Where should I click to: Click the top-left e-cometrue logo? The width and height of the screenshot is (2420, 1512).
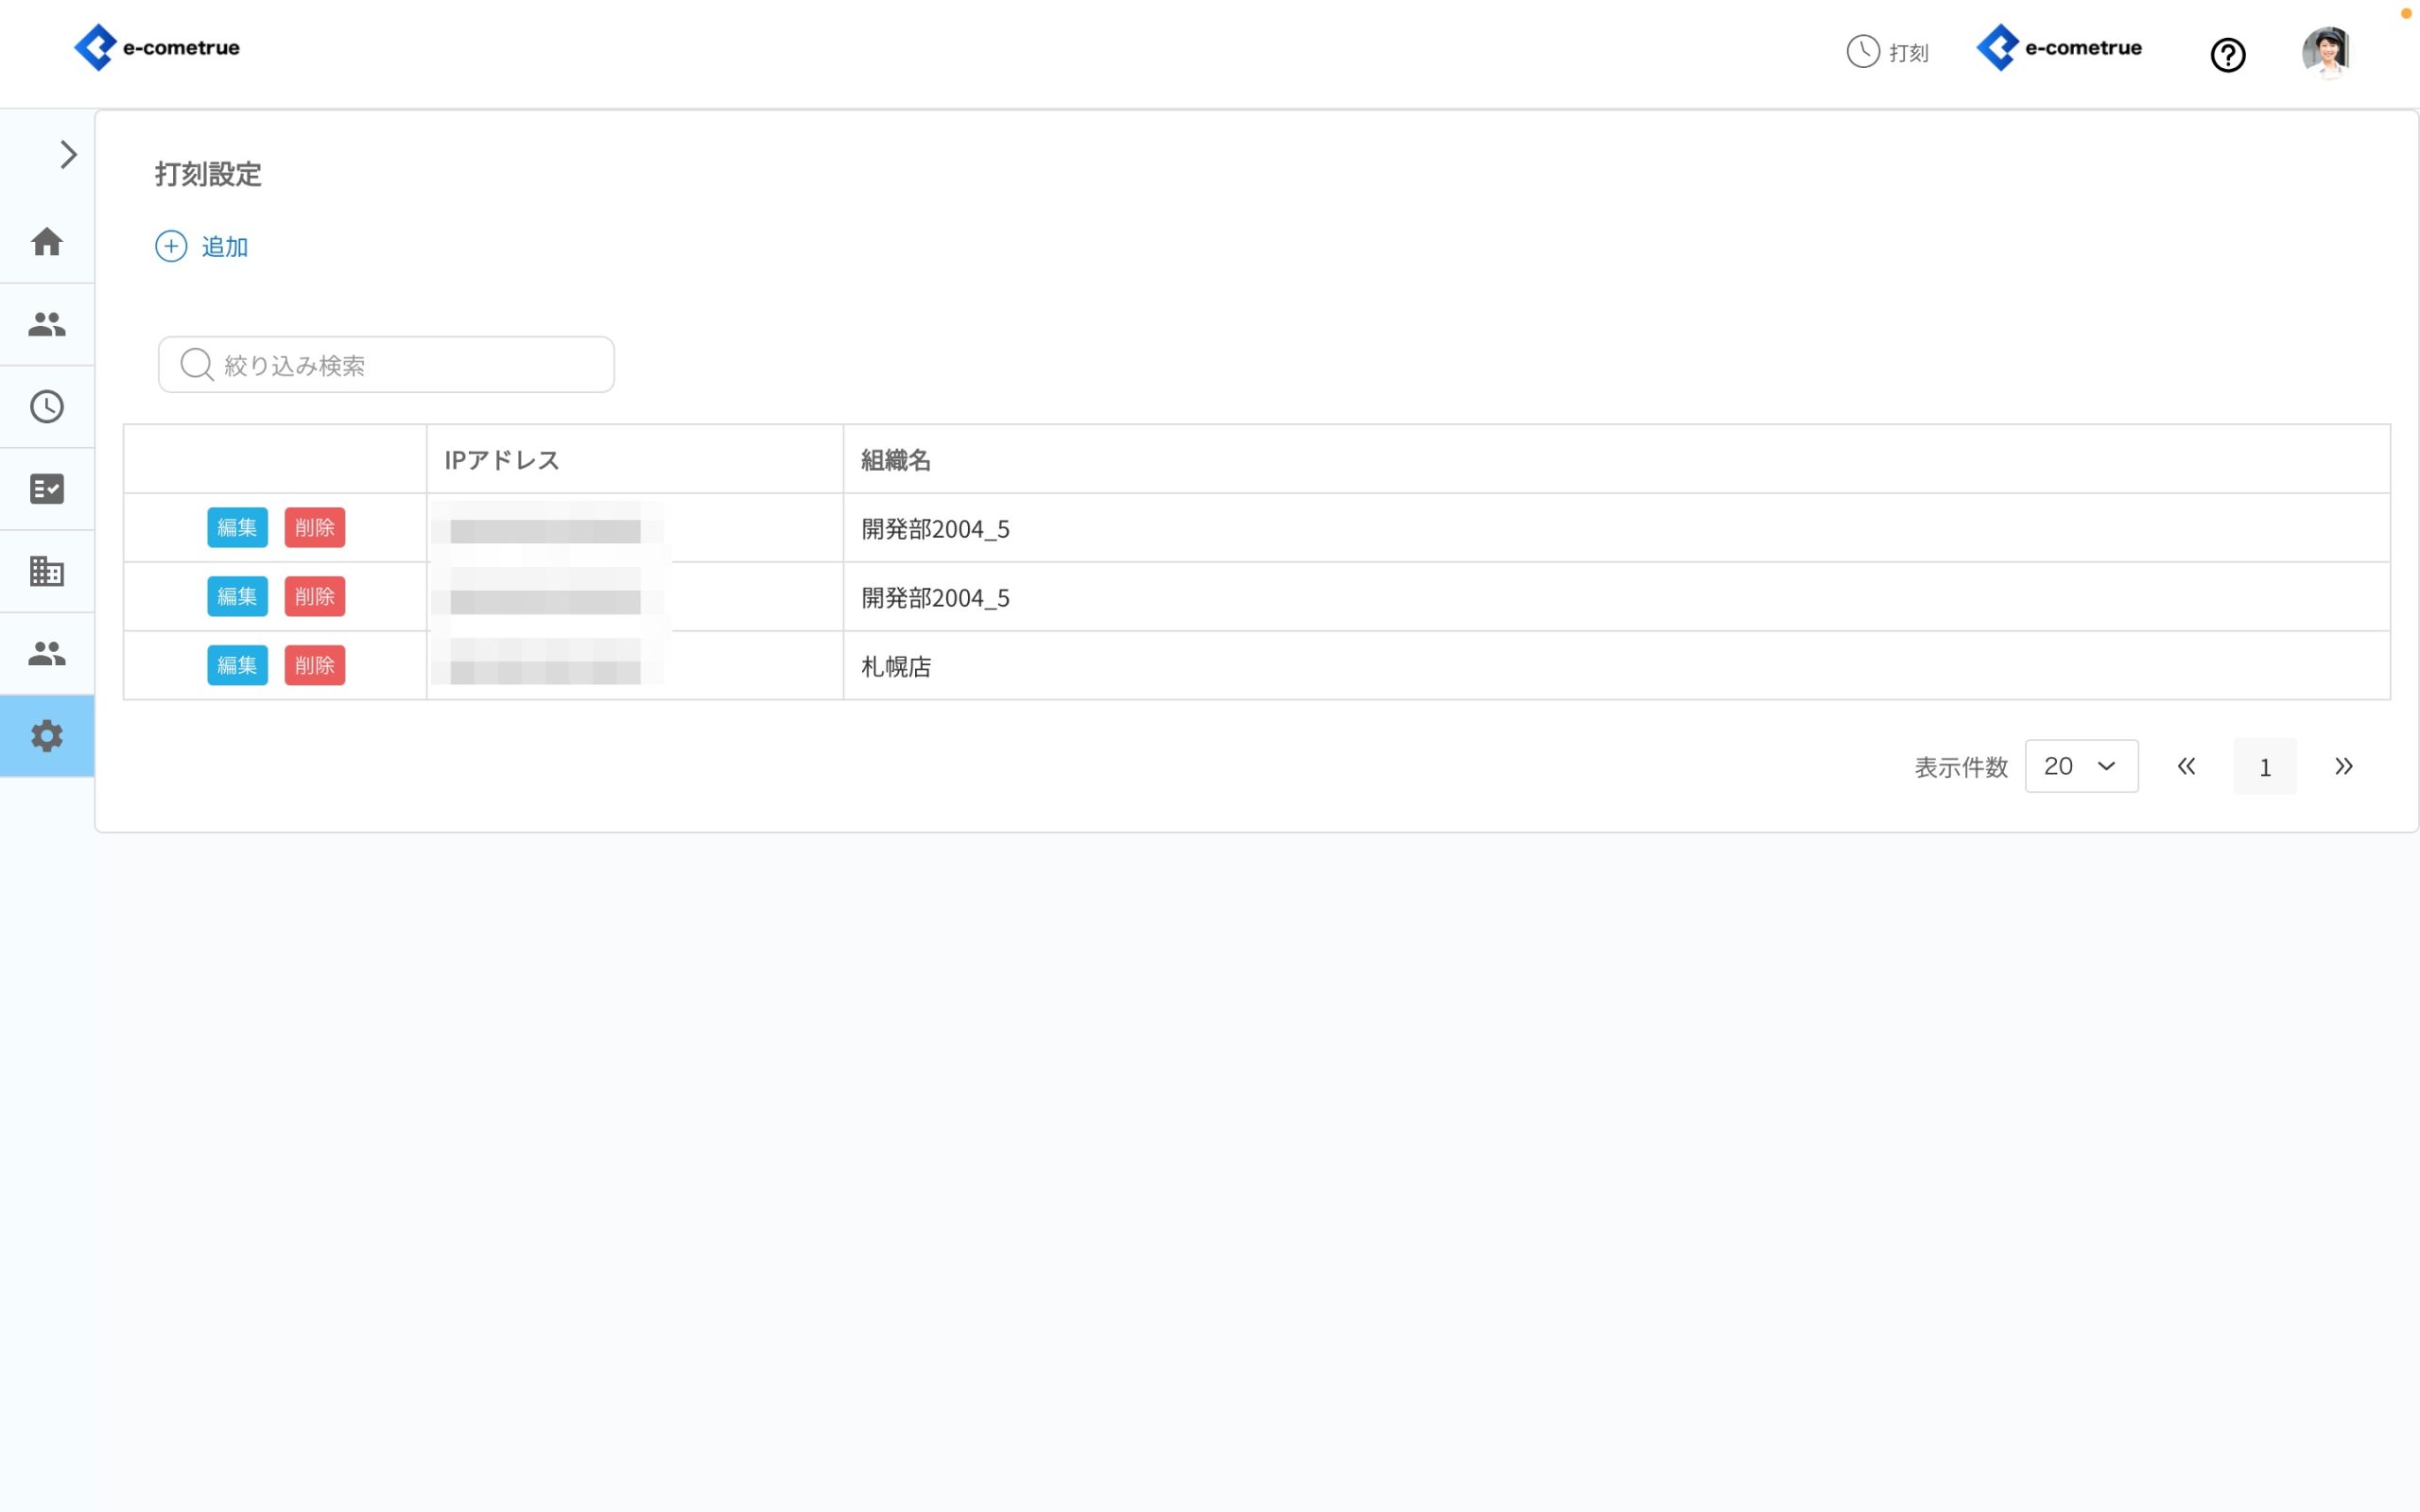(158, 47)
